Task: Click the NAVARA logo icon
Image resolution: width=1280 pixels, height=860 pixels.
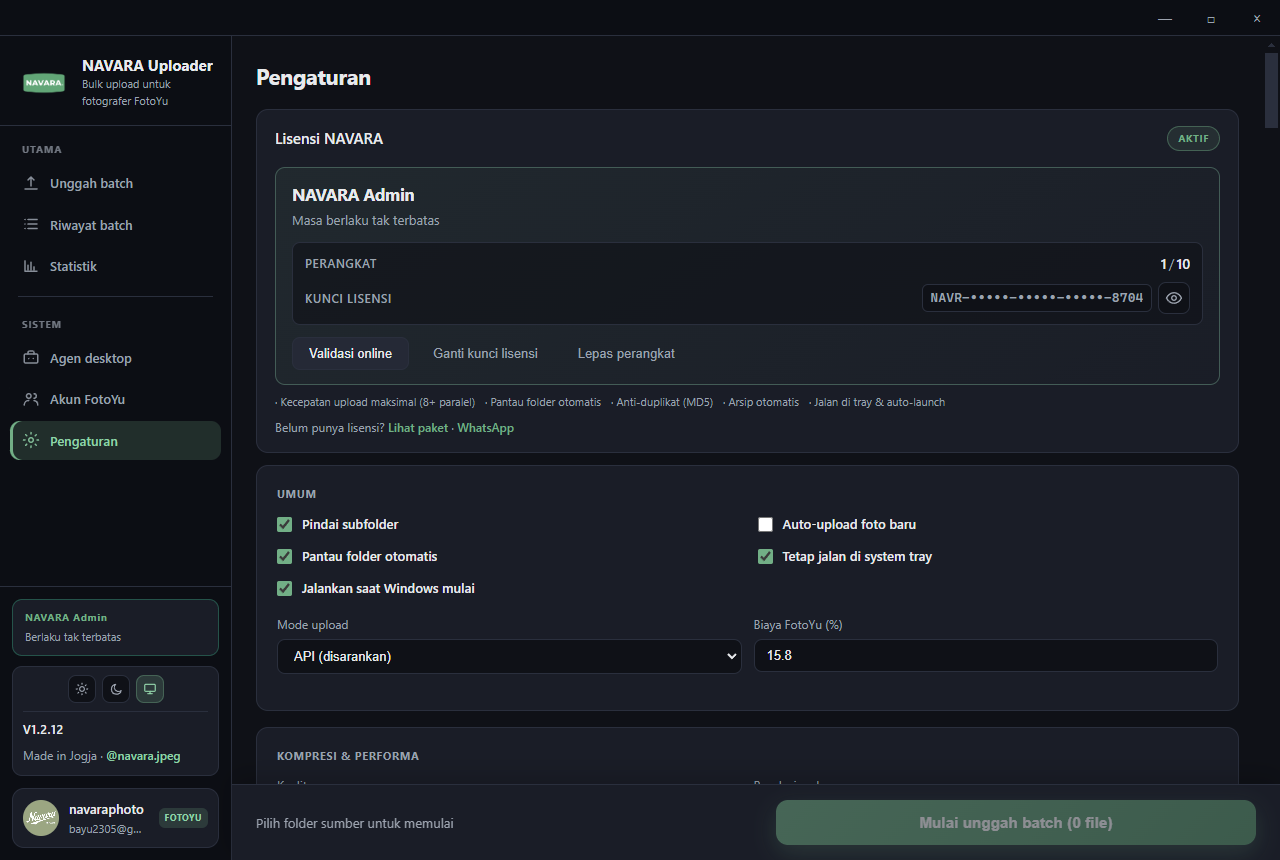Action: (44, 83)
